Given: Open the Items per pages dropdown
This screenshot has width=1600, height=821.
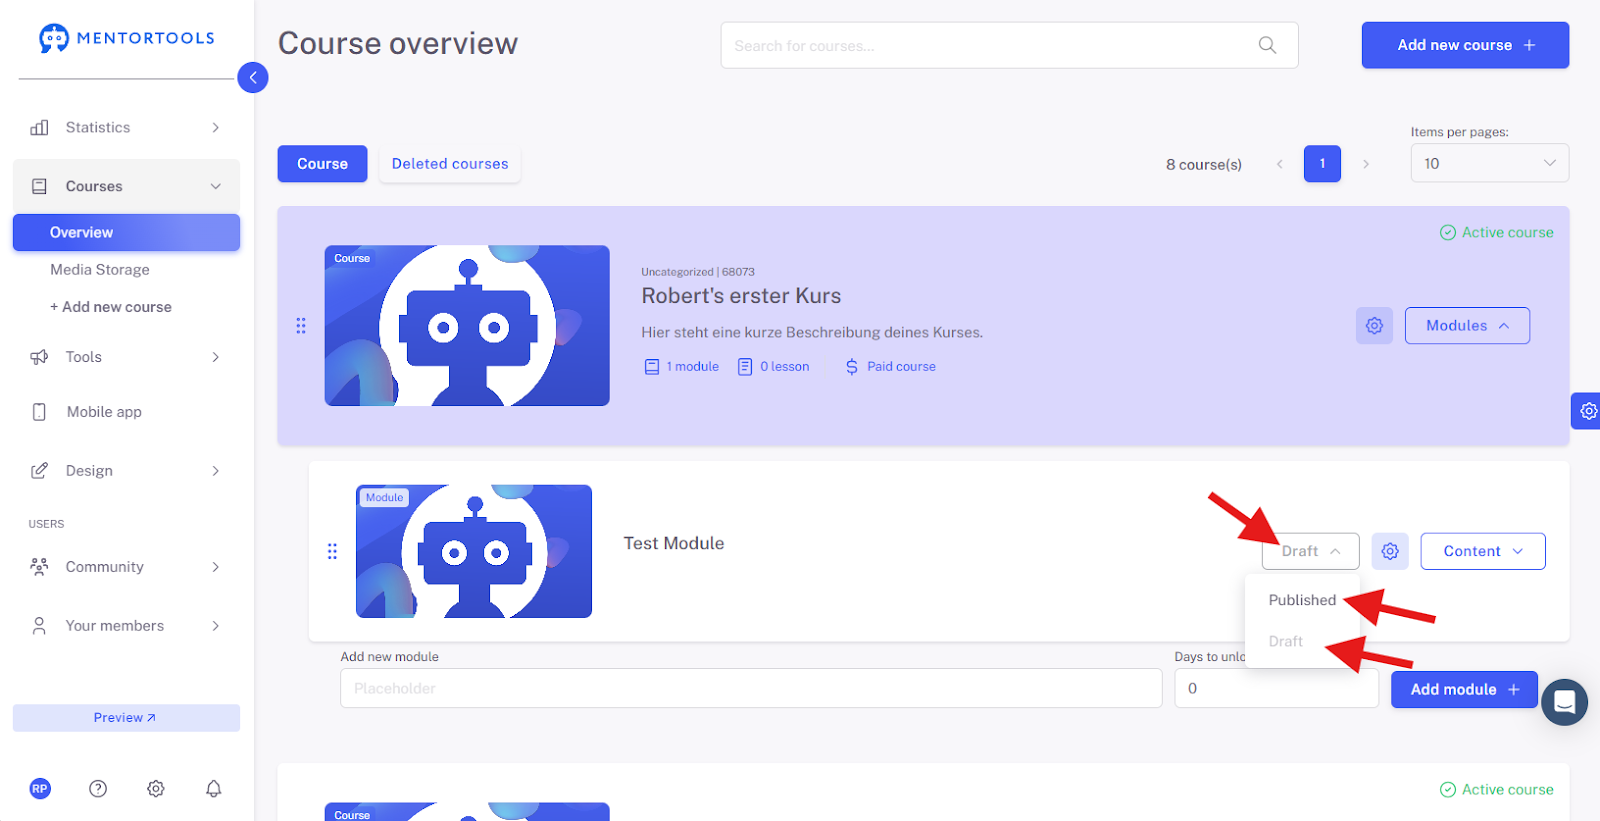Looking at the screenshot, I should click(x=1489, y=163).
